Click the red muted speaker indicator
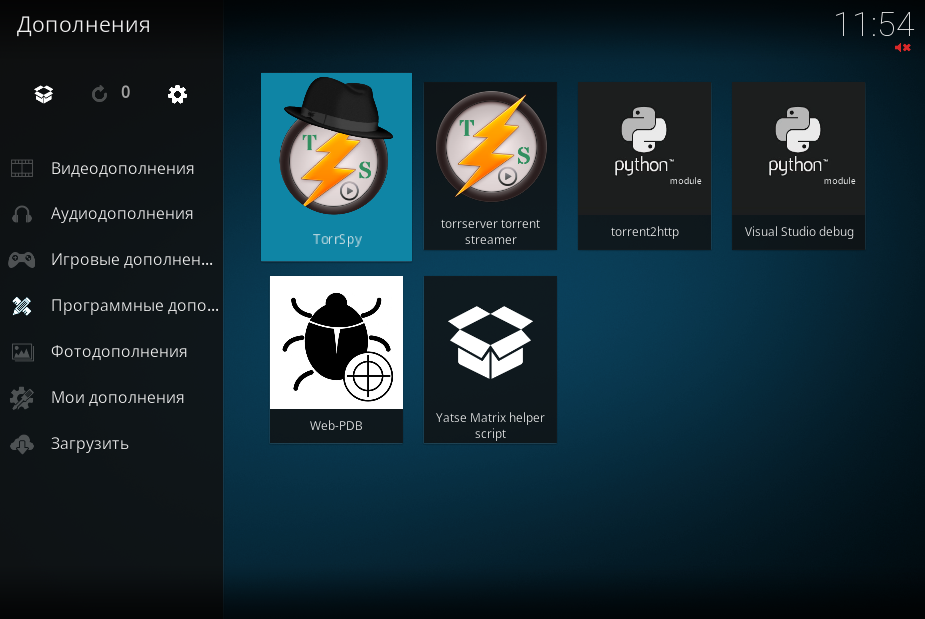 click(902, 47)
